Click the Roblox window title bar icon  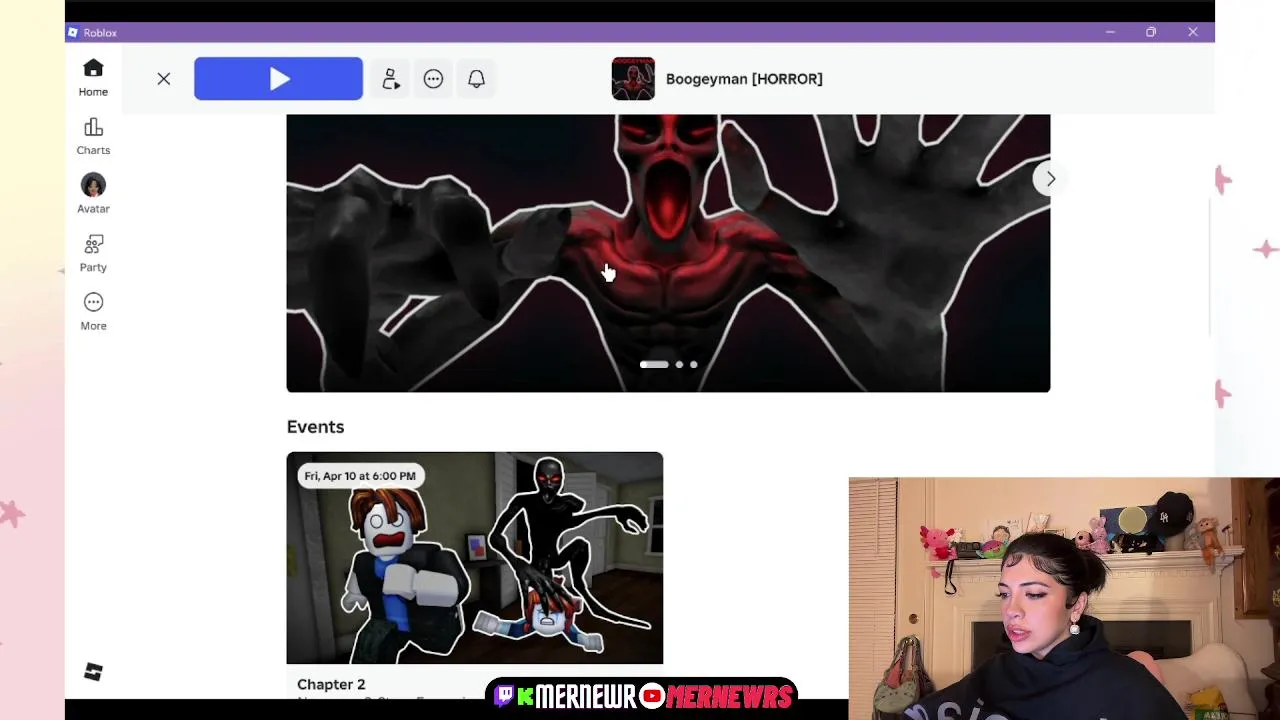point(73,33)
